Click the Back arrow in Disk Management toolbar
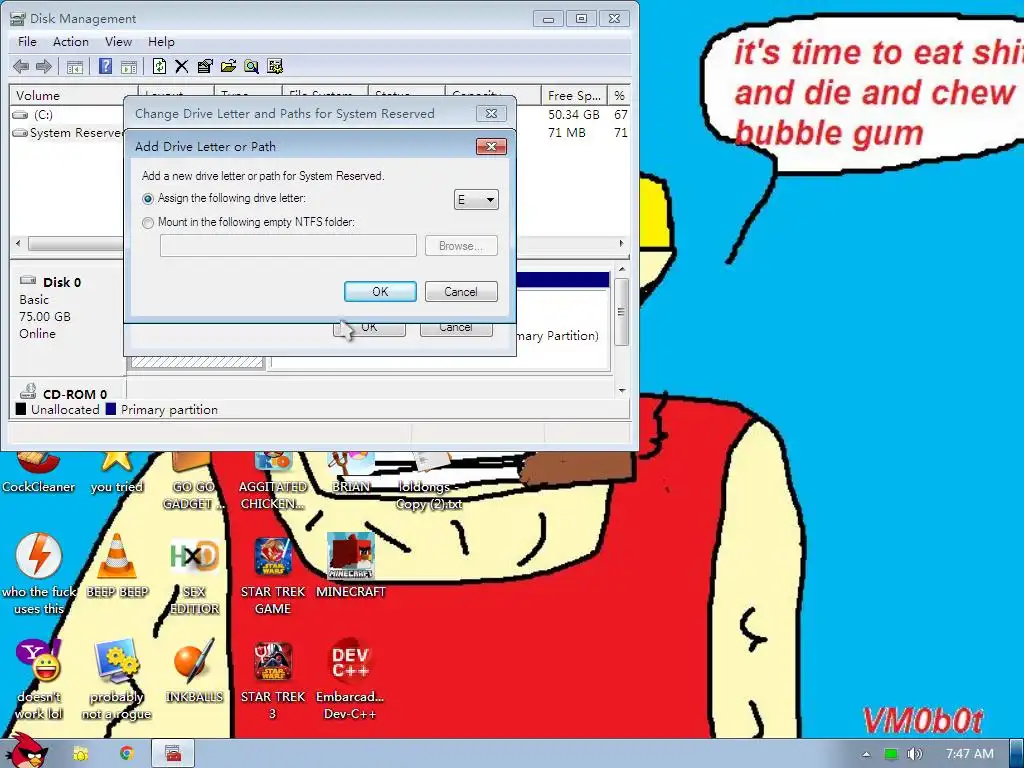 click(21, 66)
